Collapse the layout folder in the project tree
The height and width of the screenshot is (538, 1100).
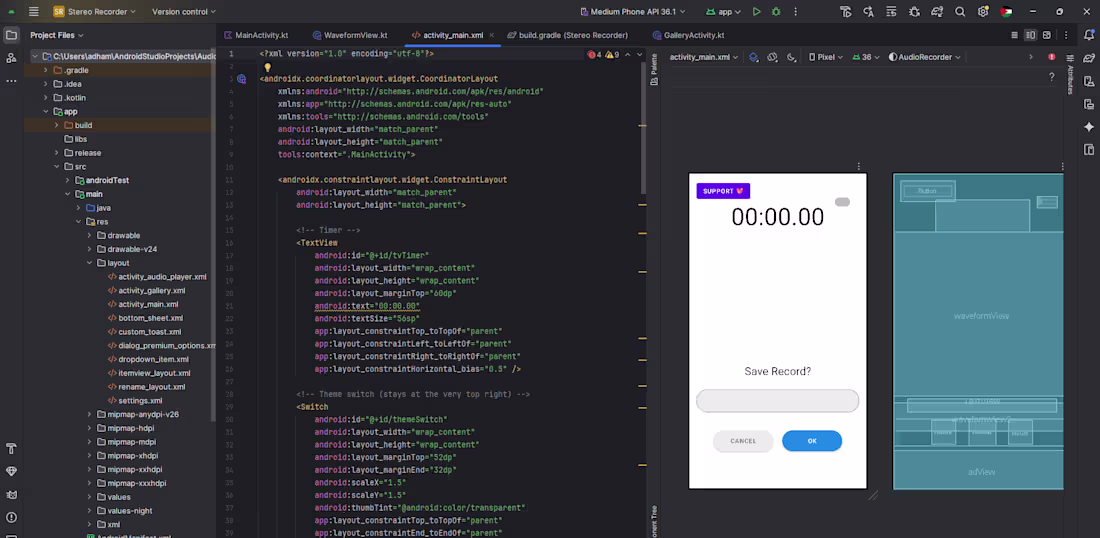click(90, 263)
